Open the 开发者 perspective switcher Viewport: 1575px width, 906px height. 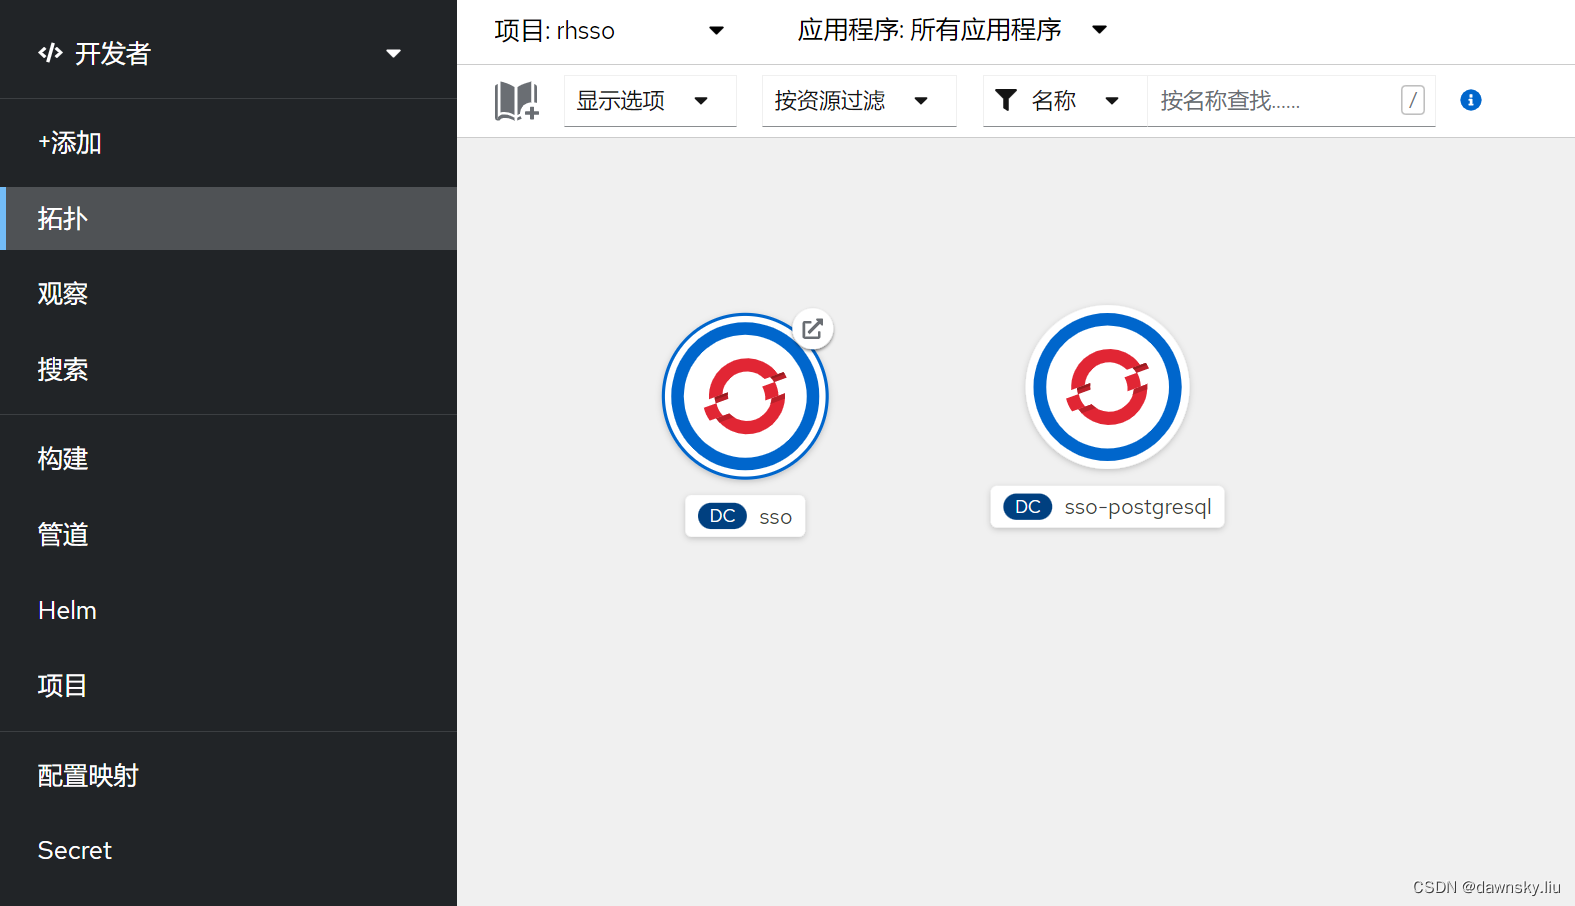220,53
